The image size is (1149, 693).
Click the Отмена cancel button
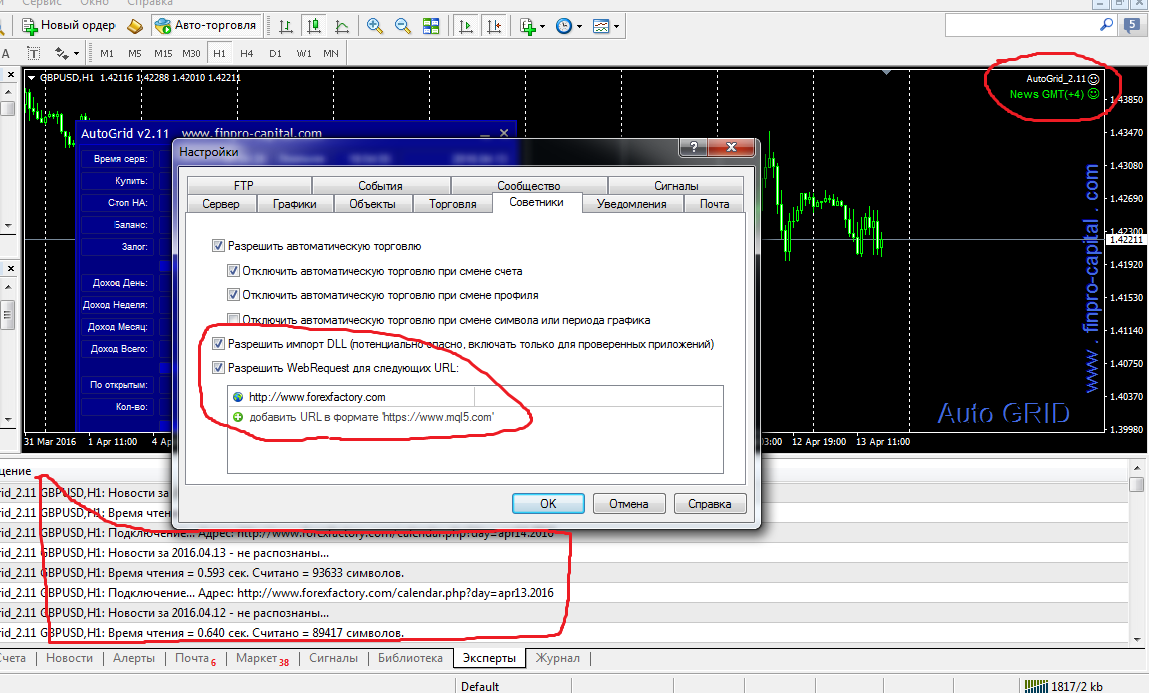pos(629,504)
